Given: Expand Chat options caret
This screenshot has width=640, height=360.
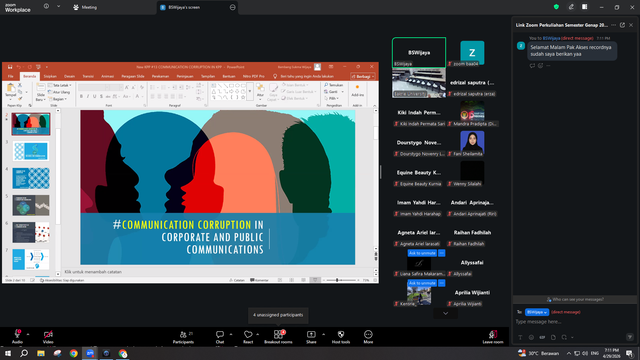Looking at the screenshot, I should click(231, 334).
